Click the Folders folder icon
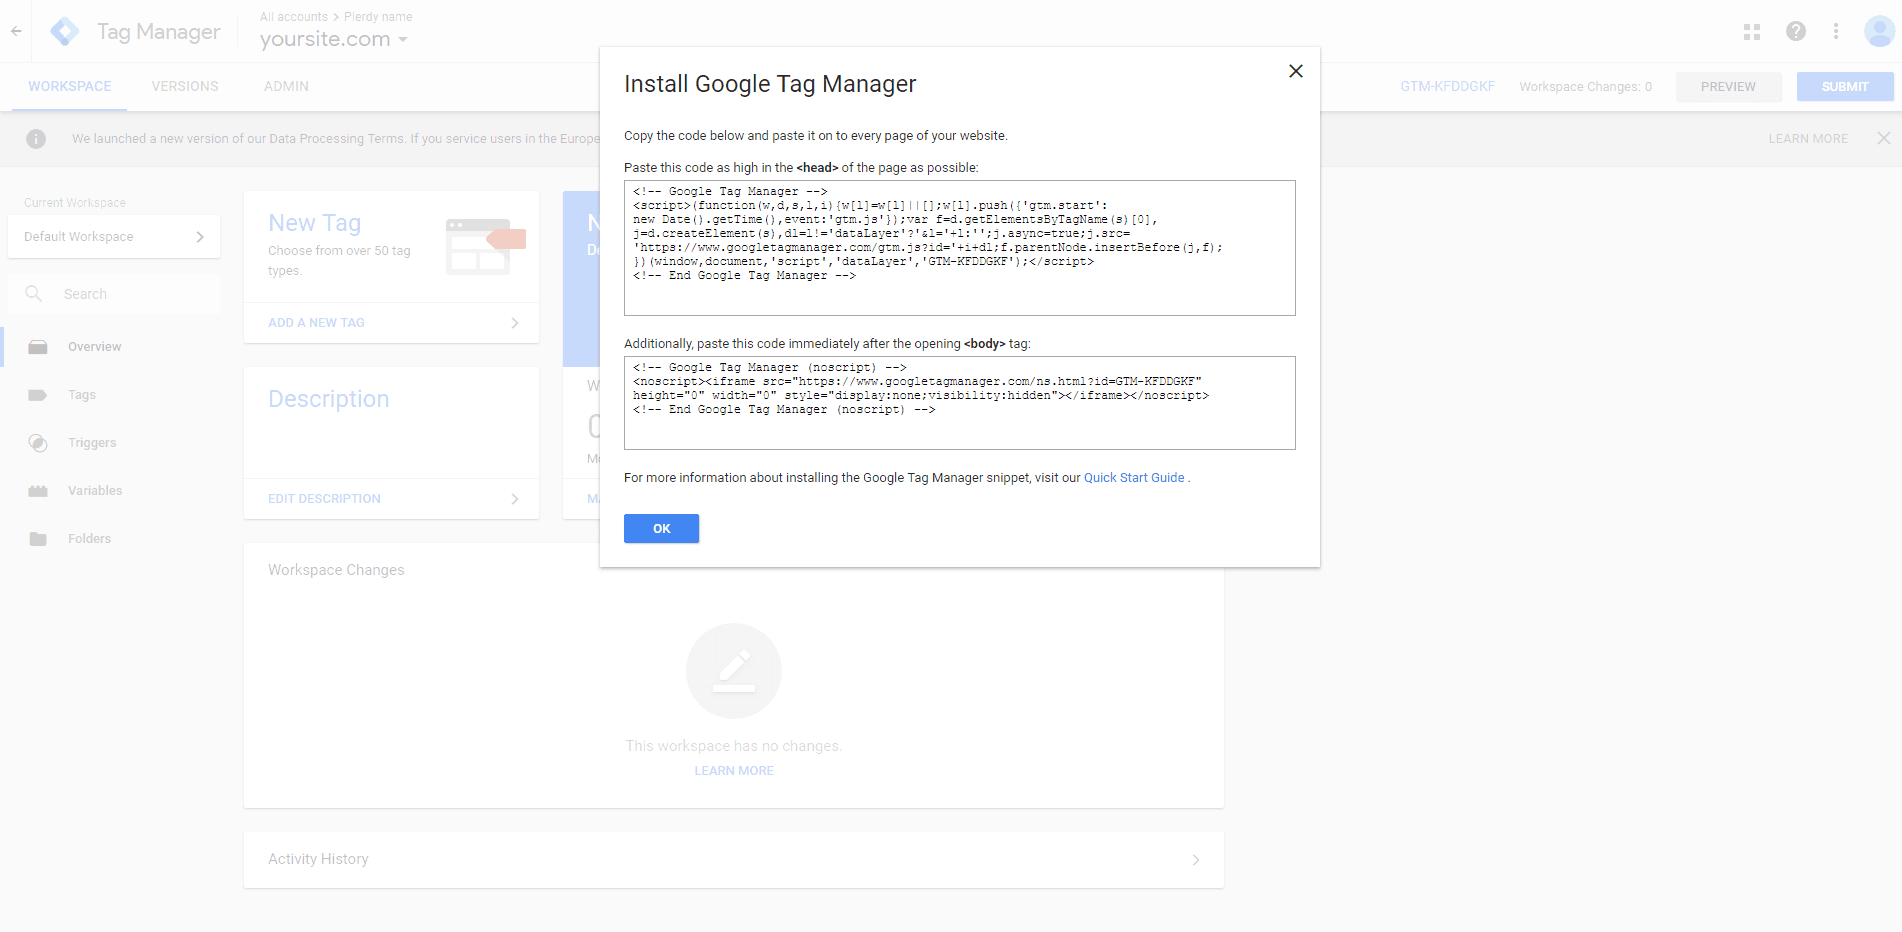The height and width of the screenshot is (932, 1902). click(x=38, y=539)
